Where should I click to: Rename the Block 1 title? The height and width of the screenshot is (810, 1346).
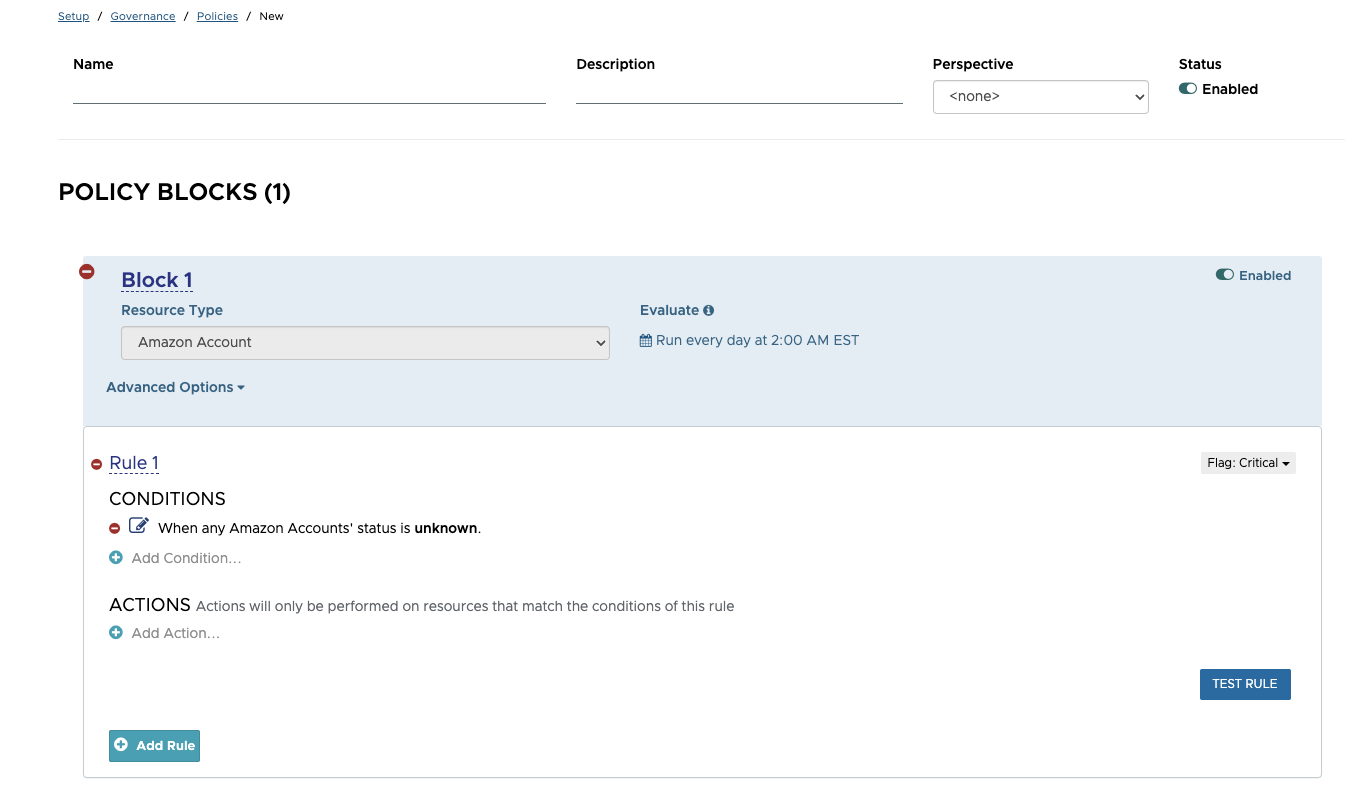[x=157, y=280]
